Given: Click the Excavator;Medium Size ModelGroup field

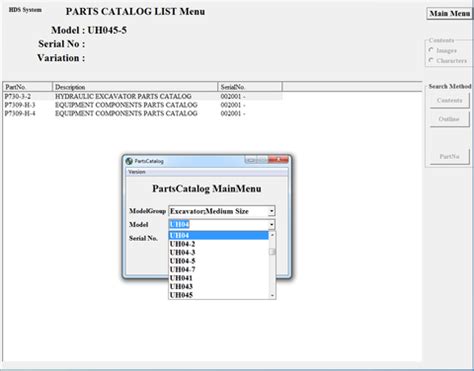Looking at the screenshot, I should pos(219,211).
